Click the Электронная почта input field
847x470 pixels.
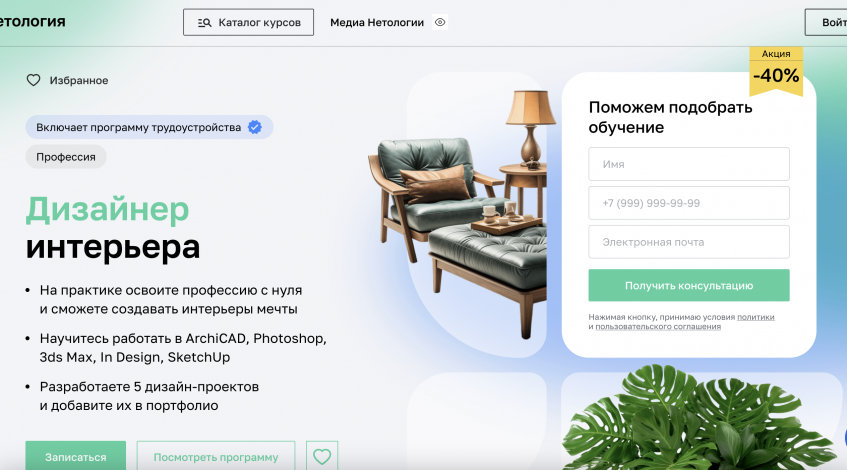689,242
